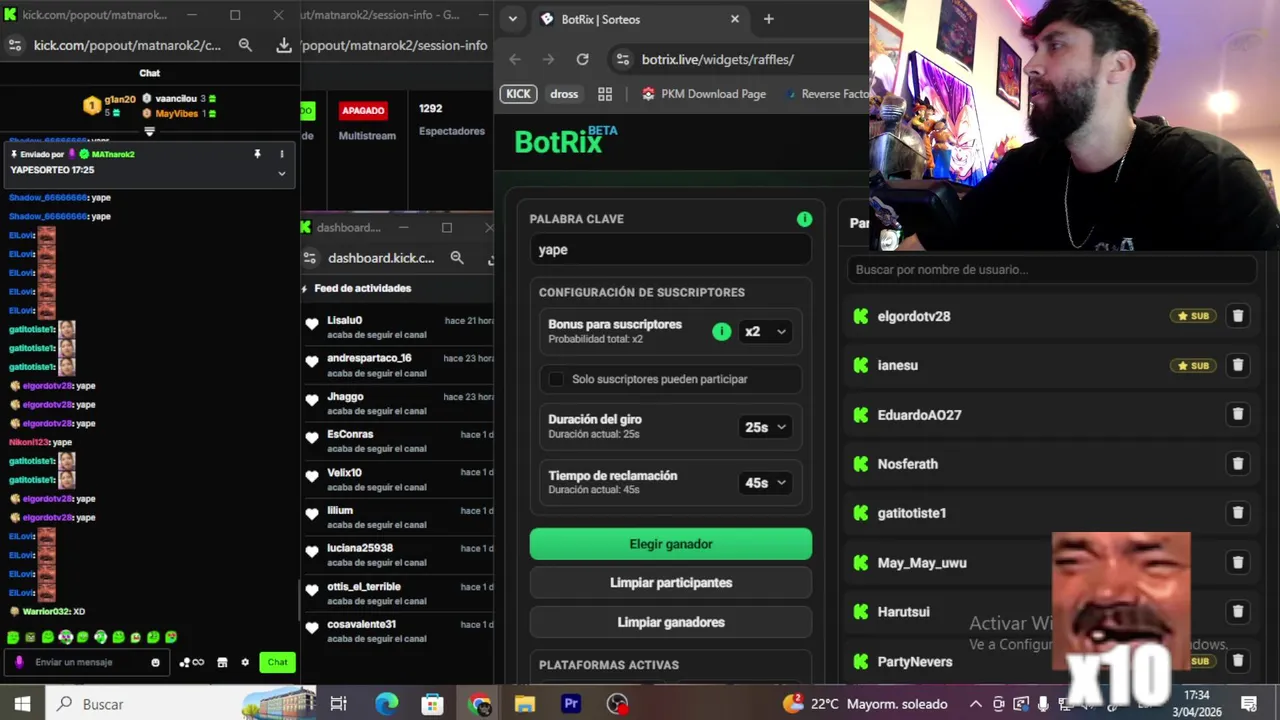Close the BotRix Sorteos tab
The height and width of the screenshot is (720, 1280).
coord(735,19)
